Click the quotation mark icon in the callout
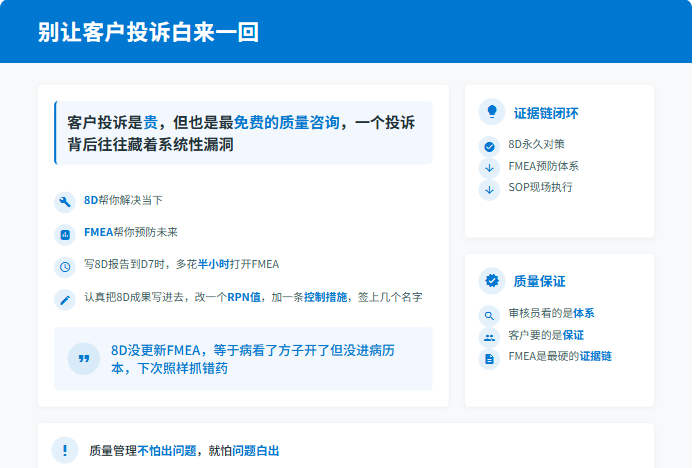 click(x=83, y=358)
